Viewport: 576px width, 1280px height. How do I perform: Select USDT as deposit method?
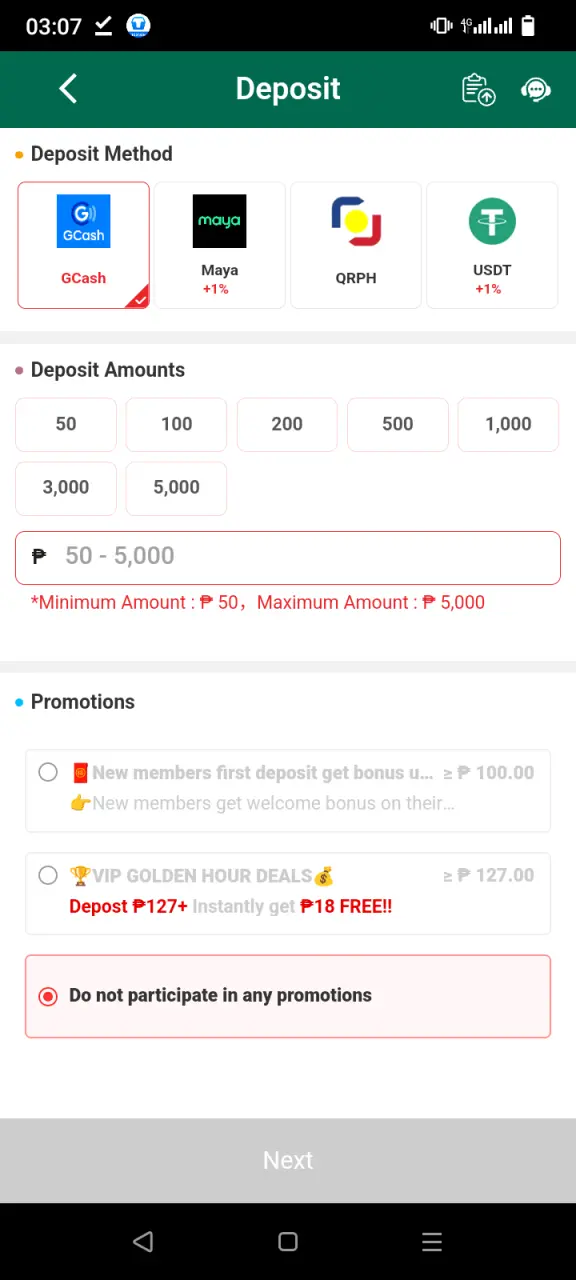click(491, 245)
